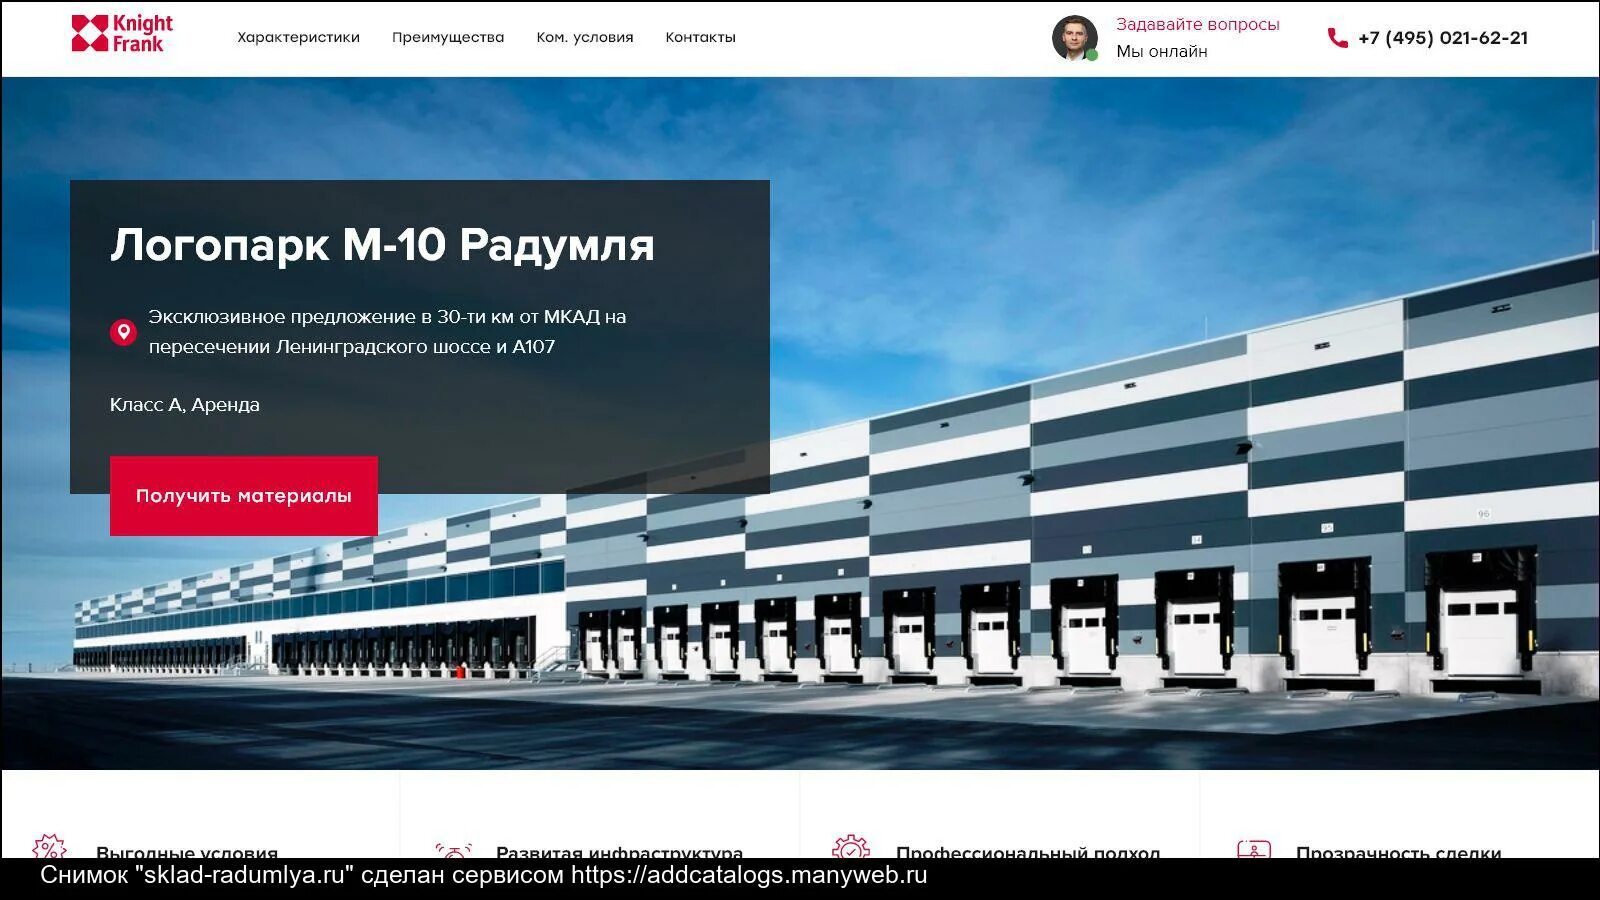Go to the Ком. условия section
The image size is (1600, 900).
coord(585,37)
